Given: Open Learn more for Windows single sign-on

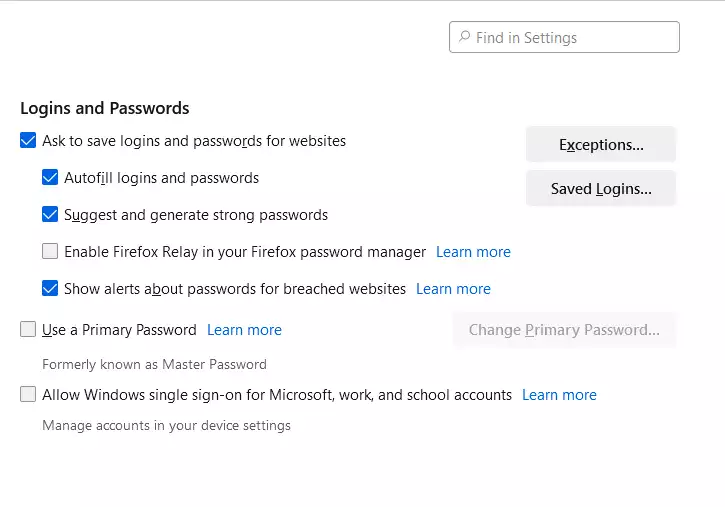Looking at the screenshot, I should 559,395.
